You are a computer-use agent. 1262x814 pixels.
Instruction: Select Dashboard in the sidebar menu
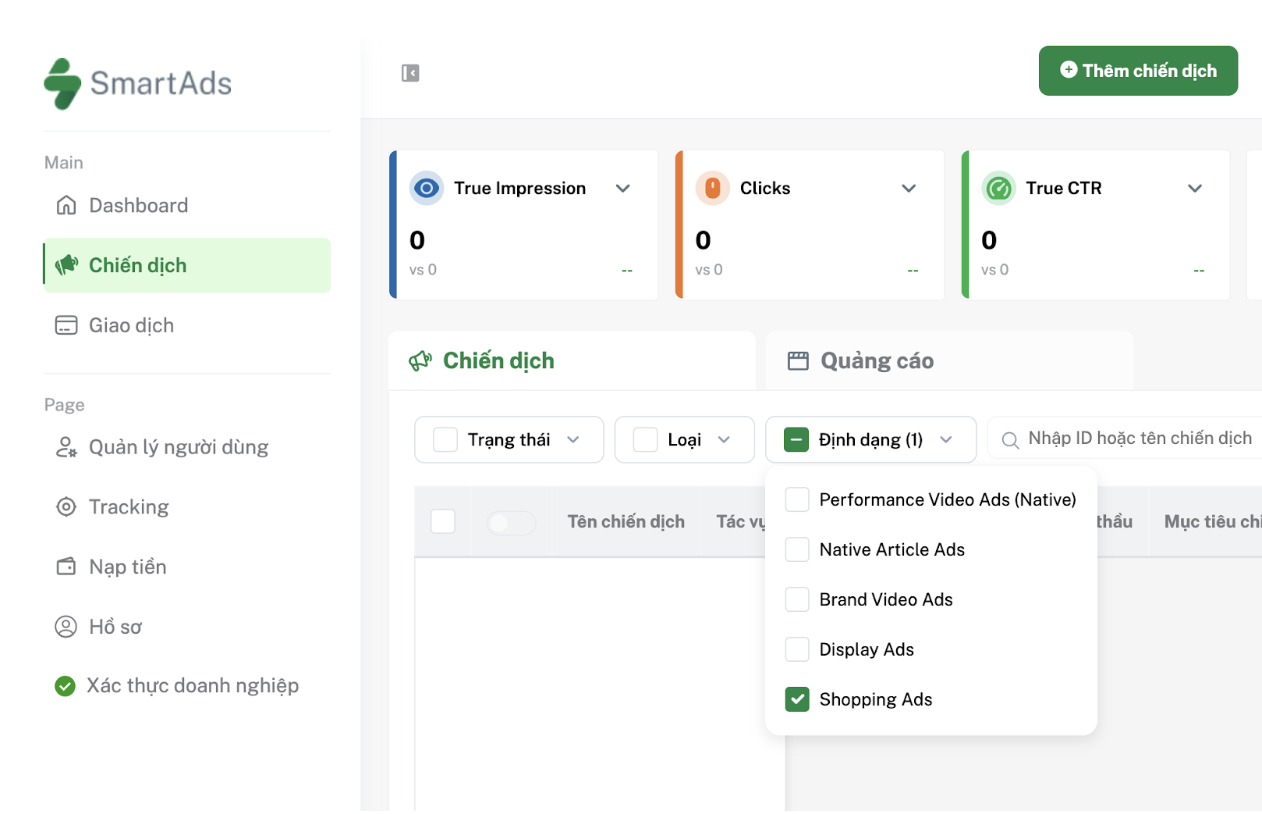[138, 206]
